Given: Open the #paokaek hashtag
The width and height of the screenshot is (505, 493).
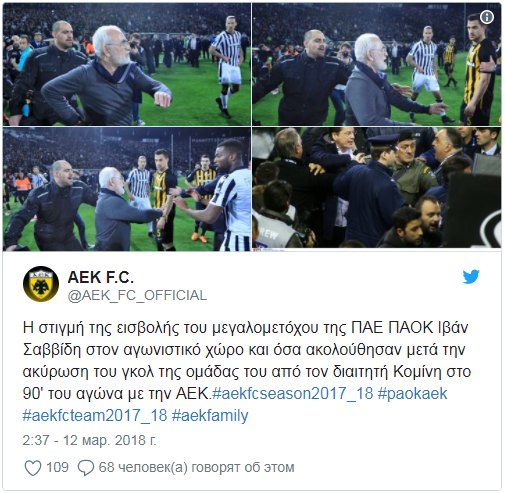Looking at the screenshot, I should click(412, 393).
